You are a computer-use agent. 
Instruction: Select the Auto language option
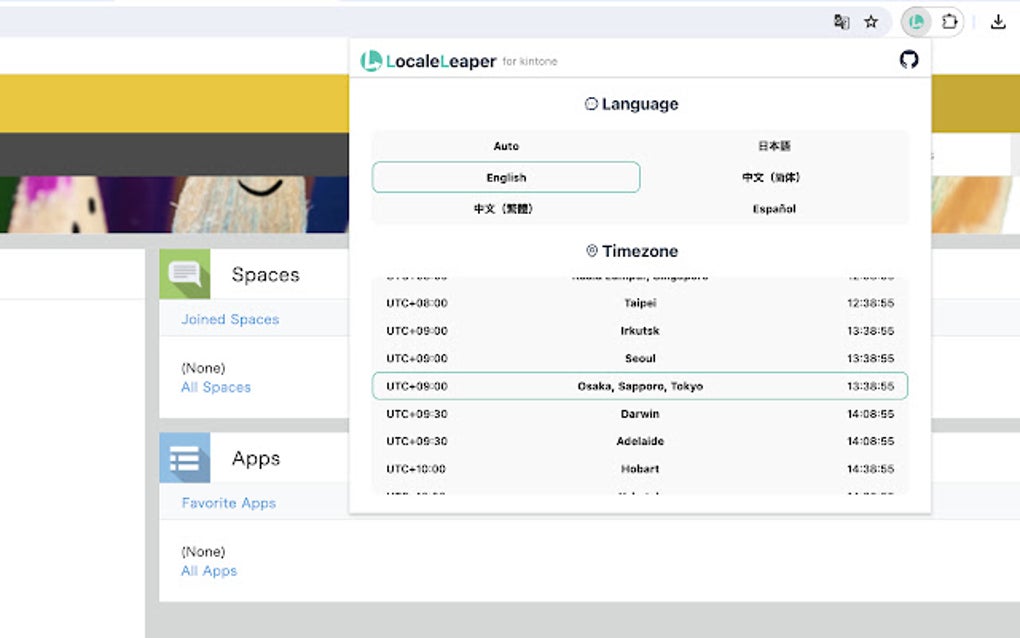(506, 146)
